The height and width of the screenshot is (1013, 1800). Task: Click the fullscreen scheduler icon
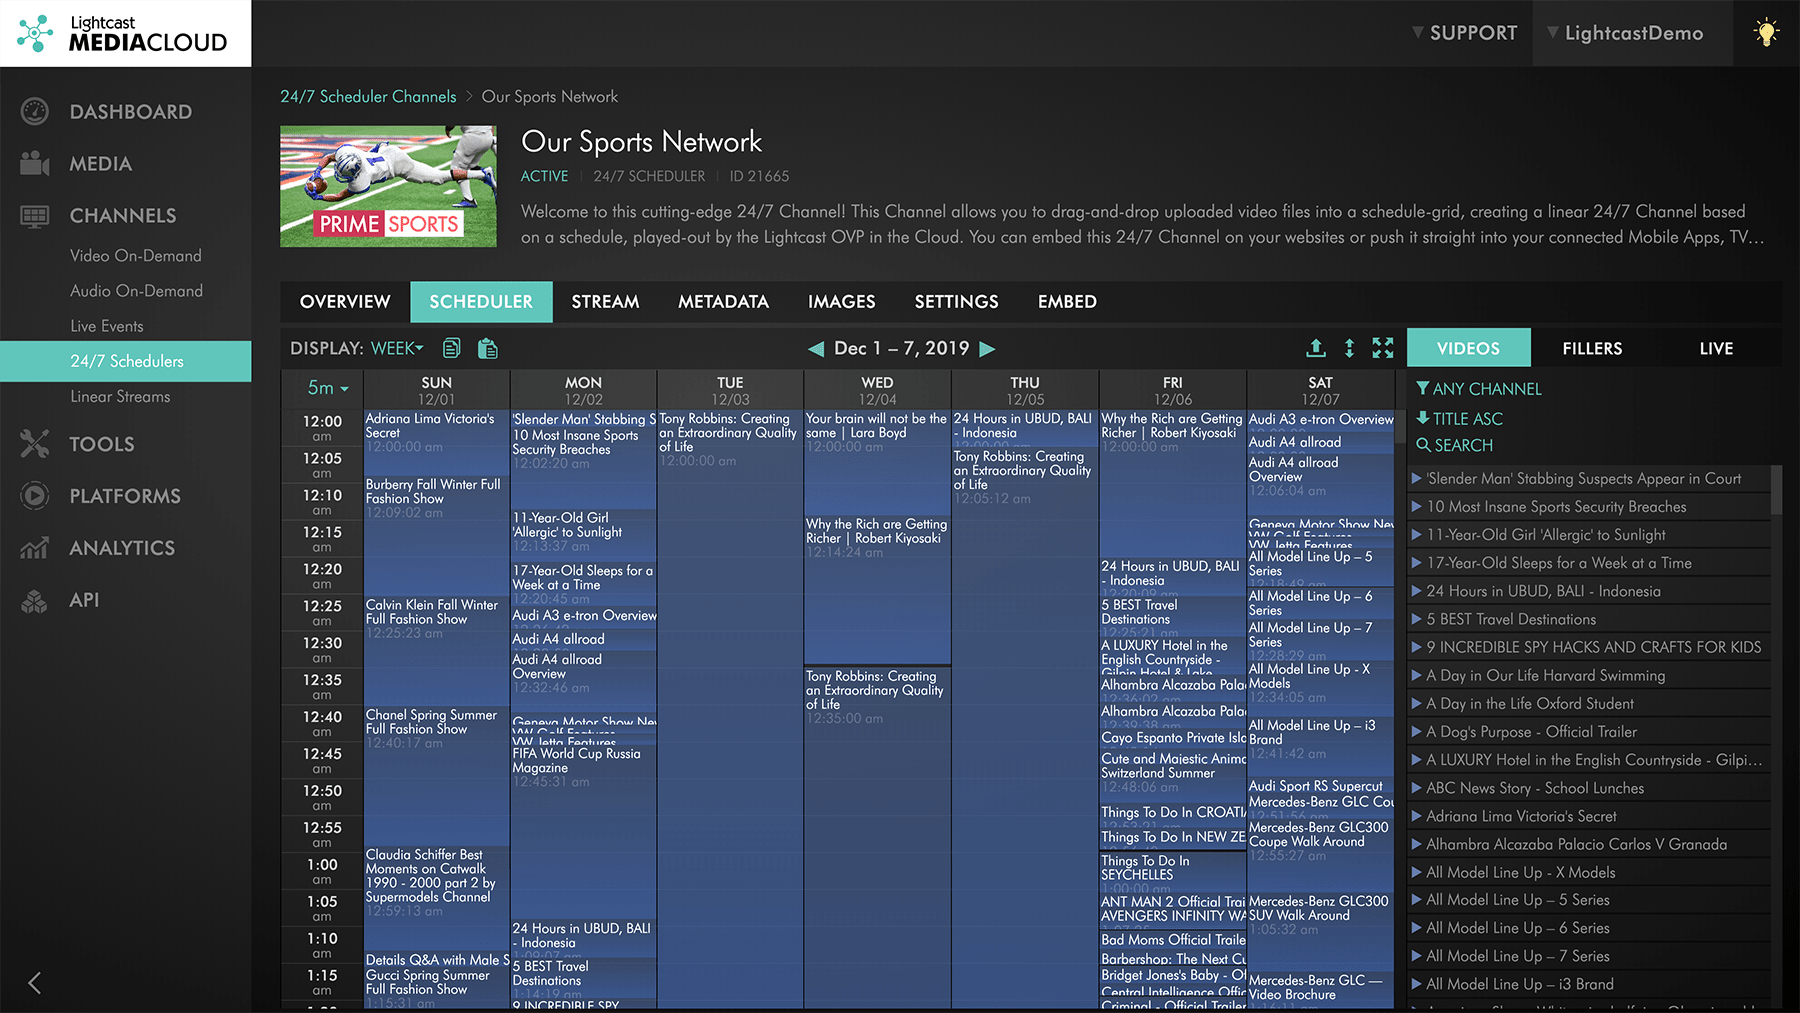[1383, 348]
